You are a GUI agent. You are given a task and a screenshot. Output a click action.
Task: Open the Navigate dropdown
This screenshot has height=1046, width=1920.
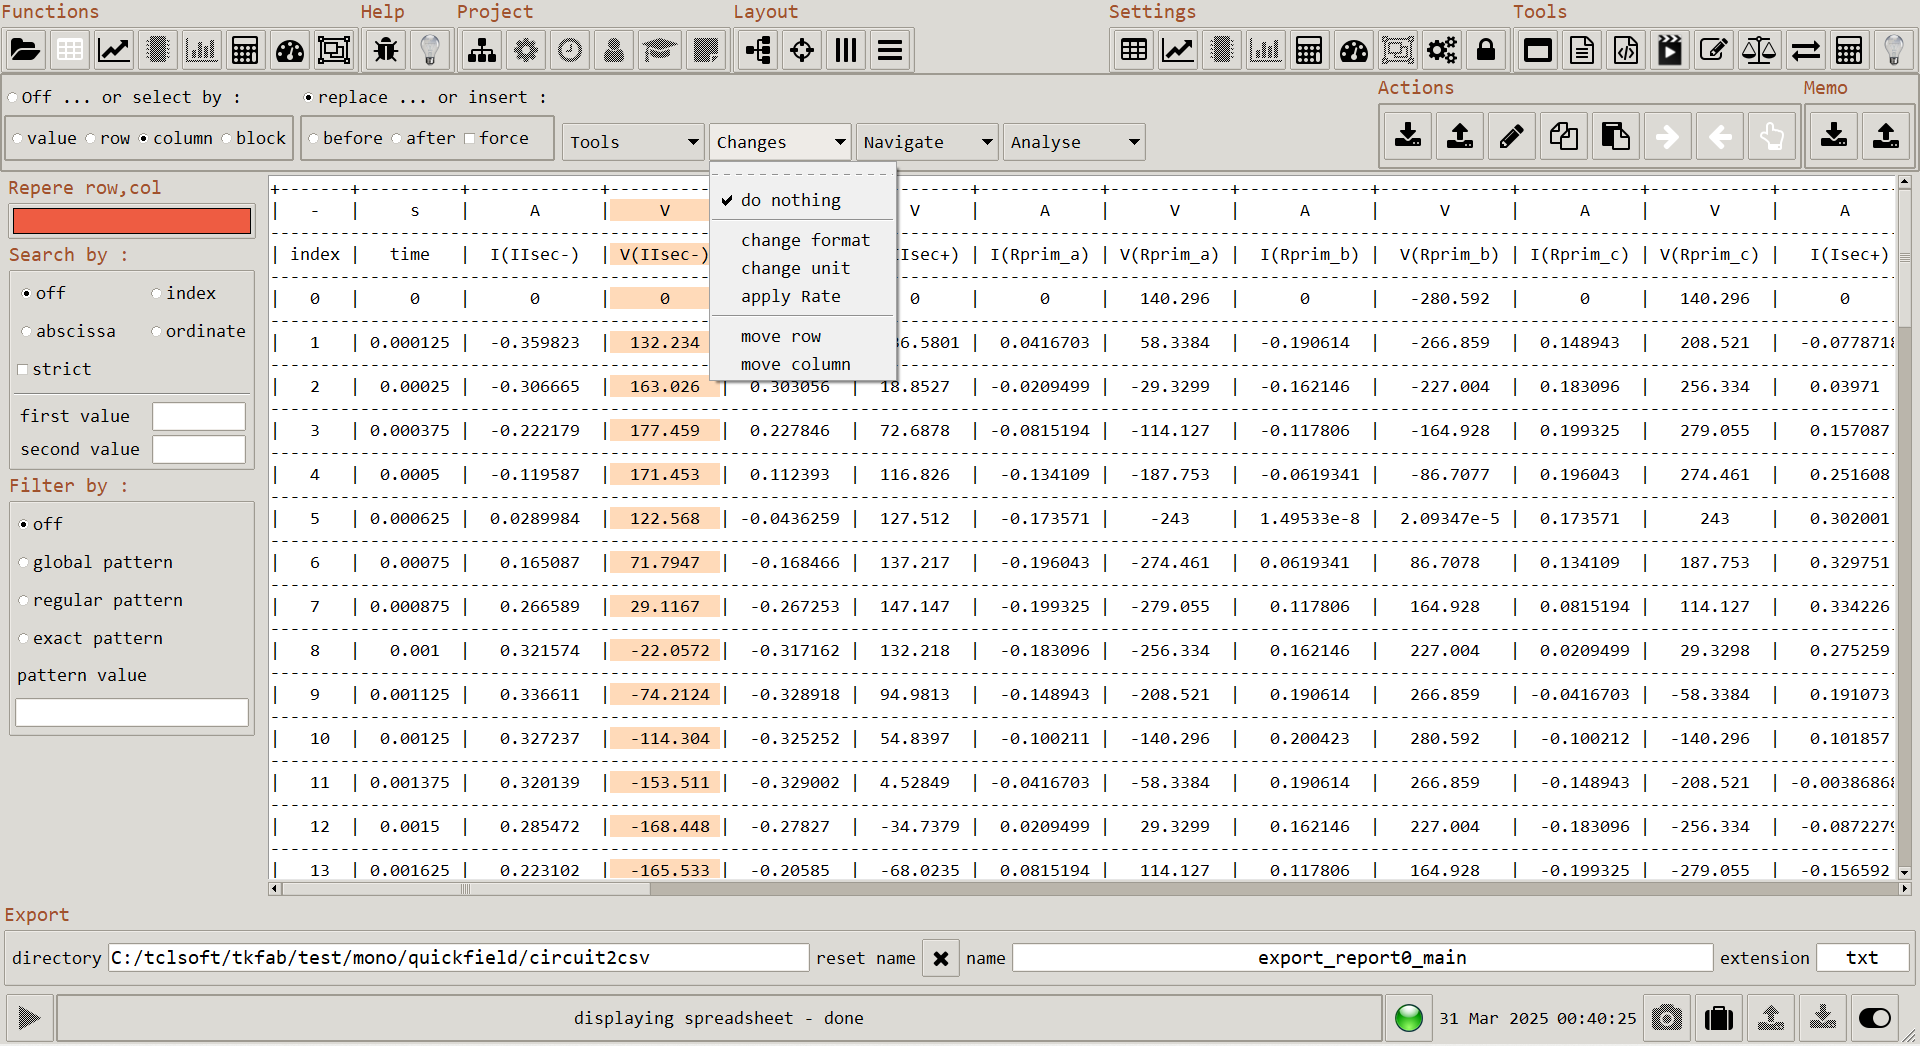pyautogui.click(x=927, y=142)
